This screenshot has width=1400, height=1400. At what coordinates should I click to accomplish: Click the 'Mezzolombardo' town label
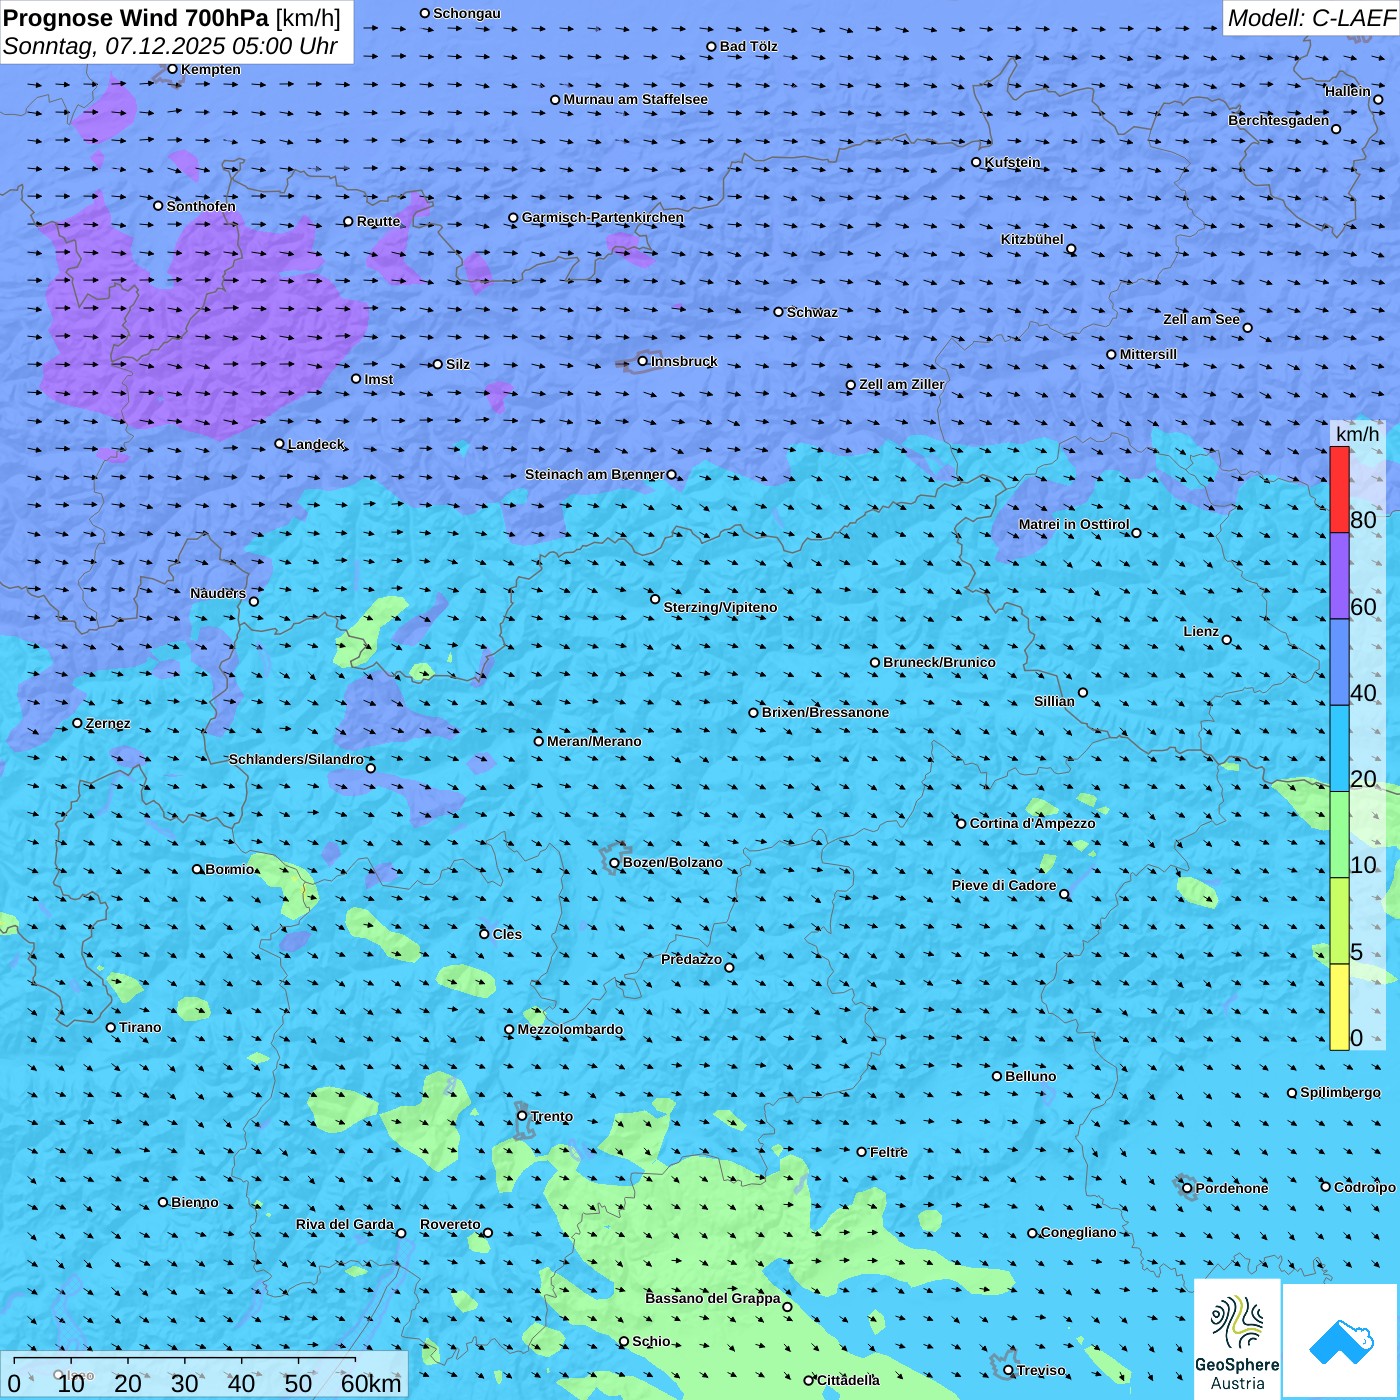(x=570, y=1029)
